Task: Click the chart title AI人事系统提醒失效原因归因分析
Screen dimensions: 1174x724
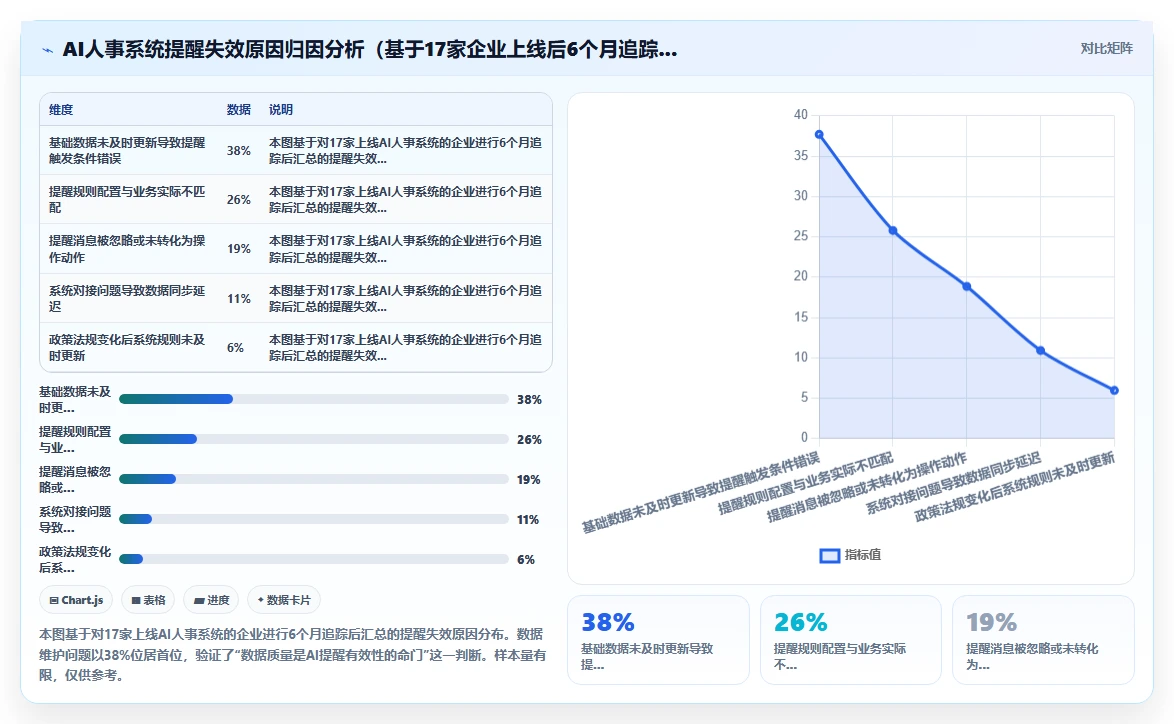Action: click(x=370, y=49)
